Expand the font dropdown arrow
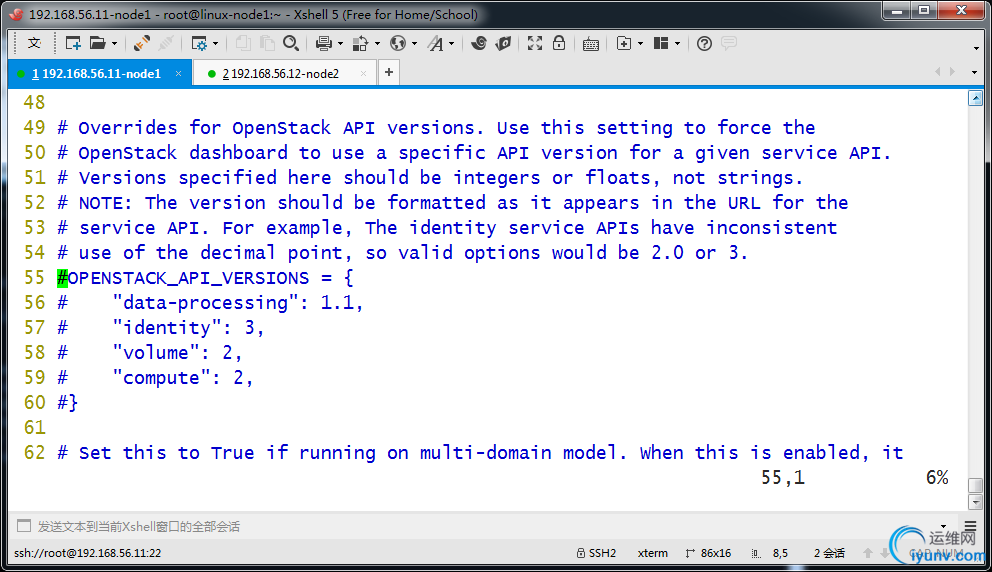The image size is (992, 572). [452, 44]
